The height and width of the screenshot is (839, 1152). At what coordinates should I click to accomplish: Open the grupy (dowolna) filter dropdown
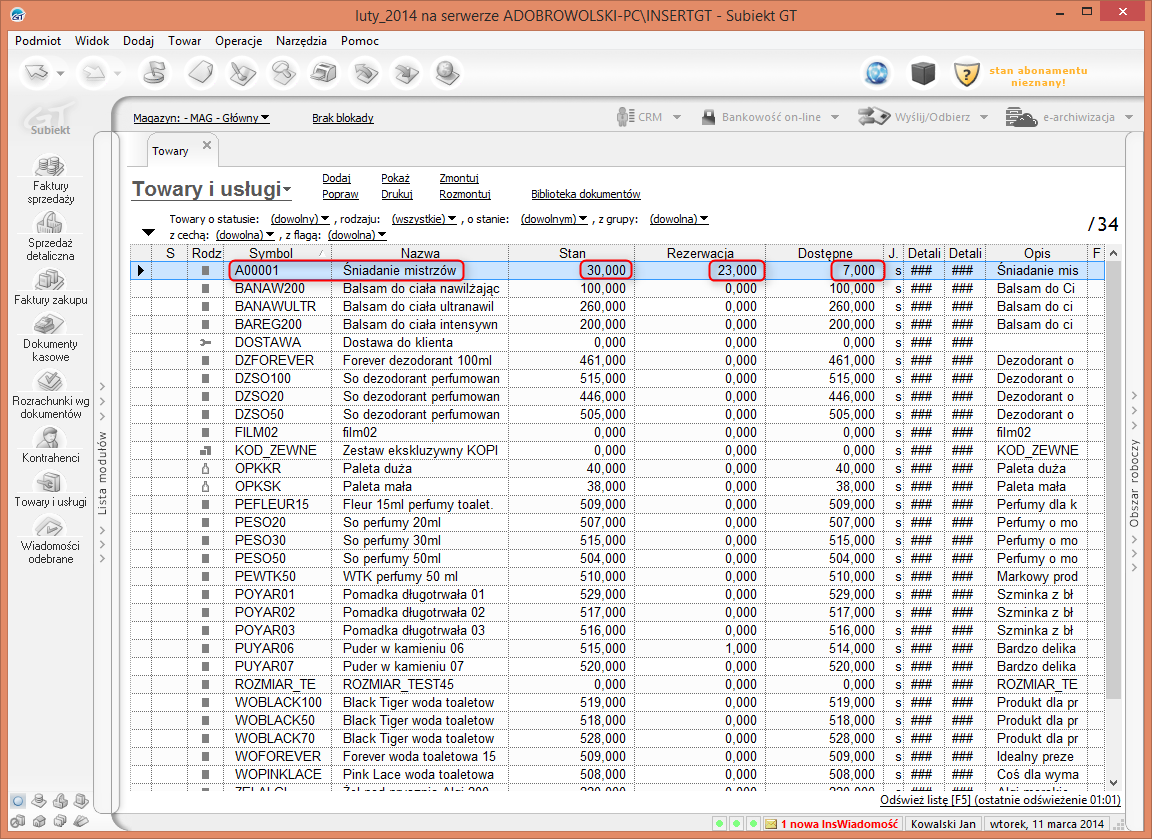[679, 219]
